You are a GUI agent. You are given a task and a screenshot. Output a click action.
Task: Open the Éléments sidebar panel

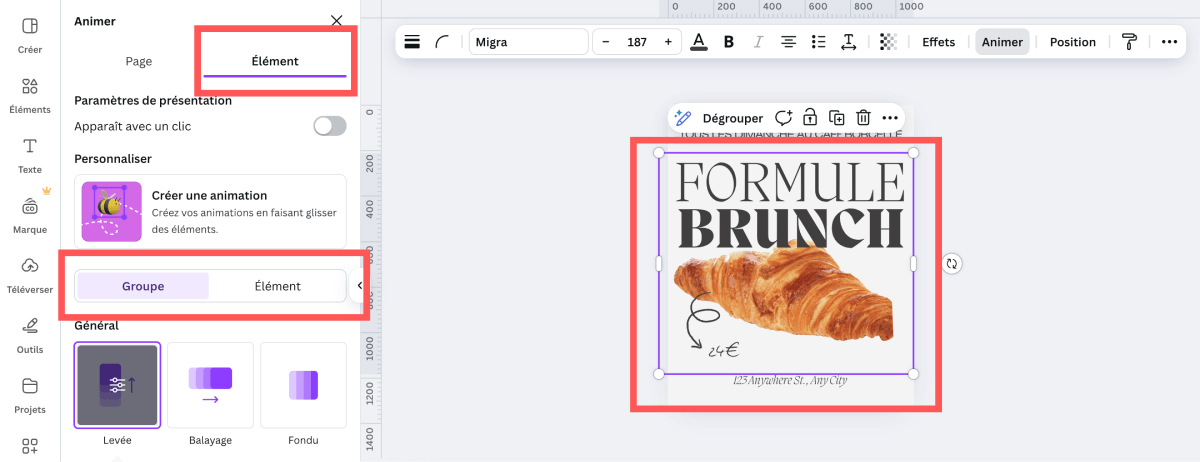click(x=29, y=95)
